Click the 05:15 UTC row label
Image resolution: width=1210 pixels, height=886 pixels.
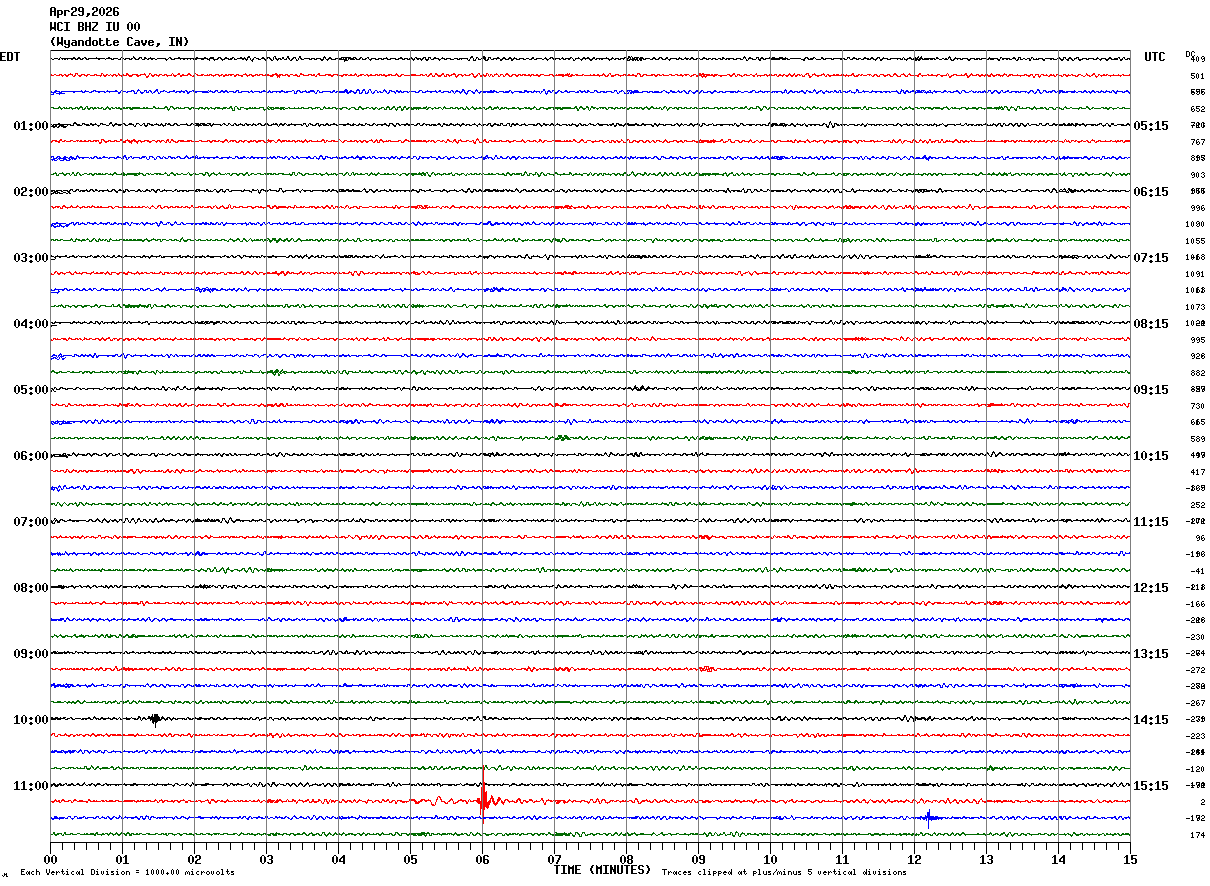[x=1150, y=126]
